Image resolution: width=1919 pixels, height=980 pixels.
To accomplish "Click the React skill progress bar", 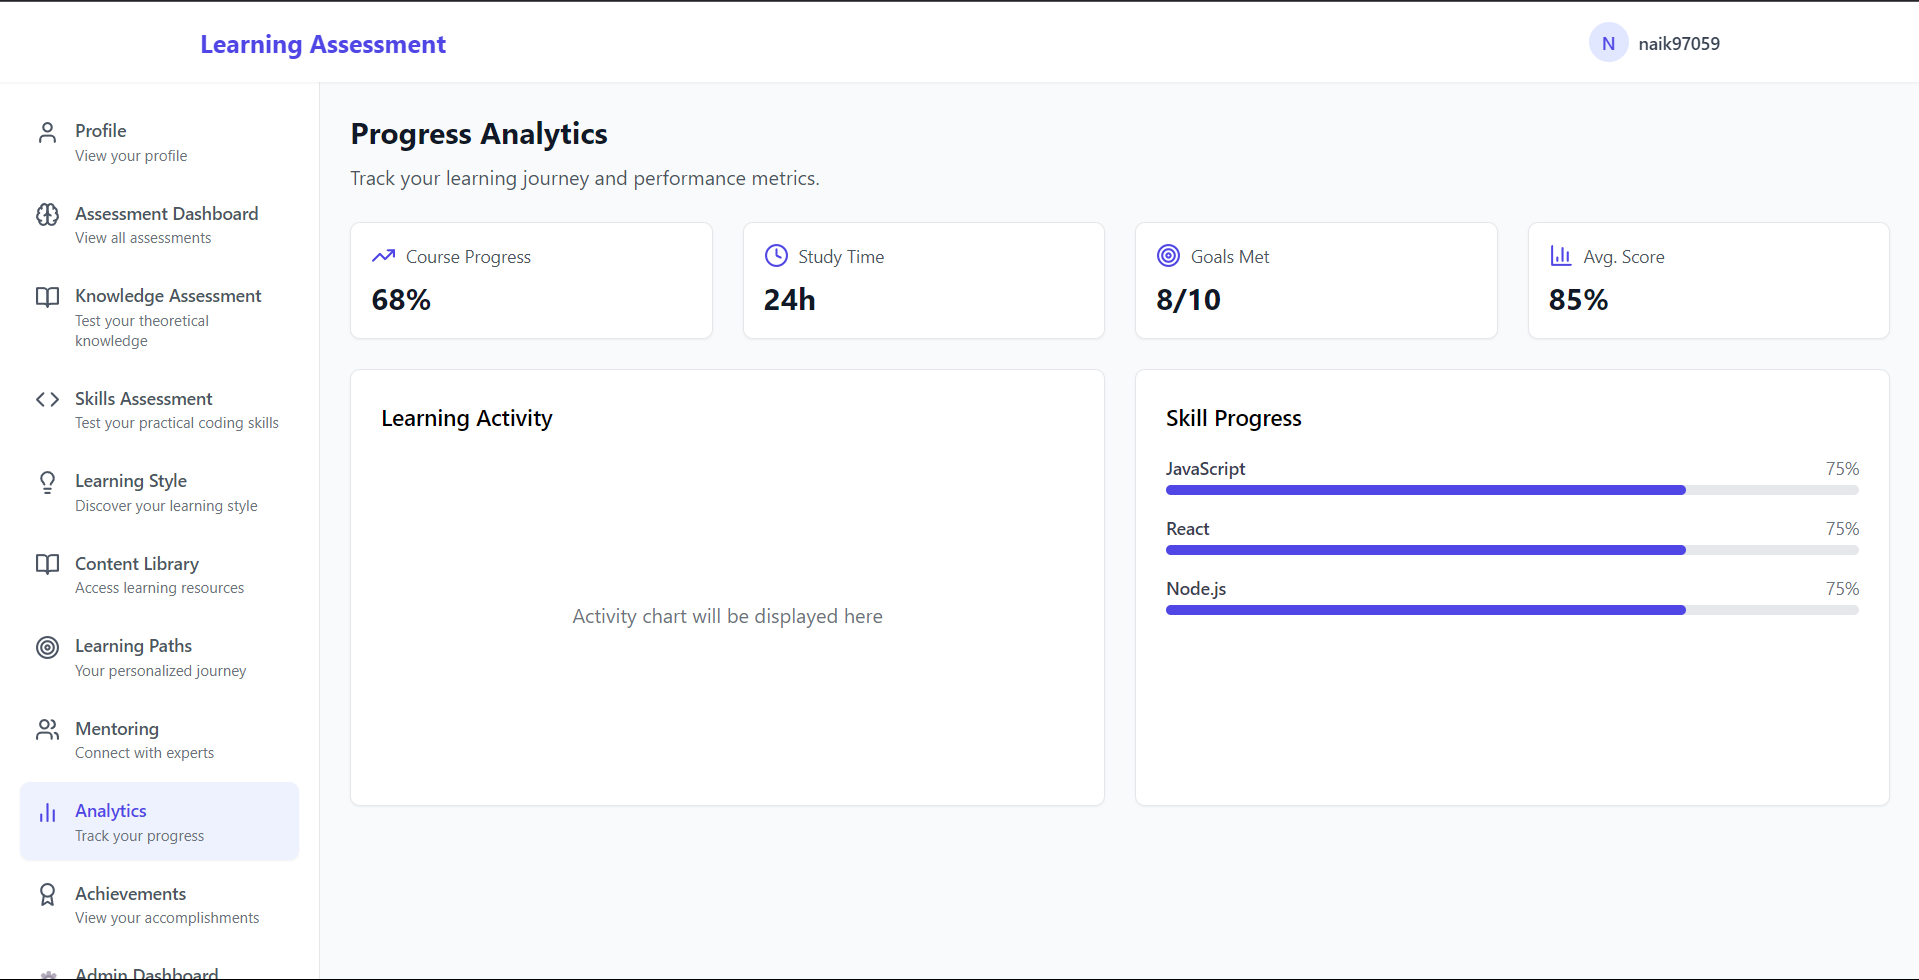I will [x=1512, y=550].
